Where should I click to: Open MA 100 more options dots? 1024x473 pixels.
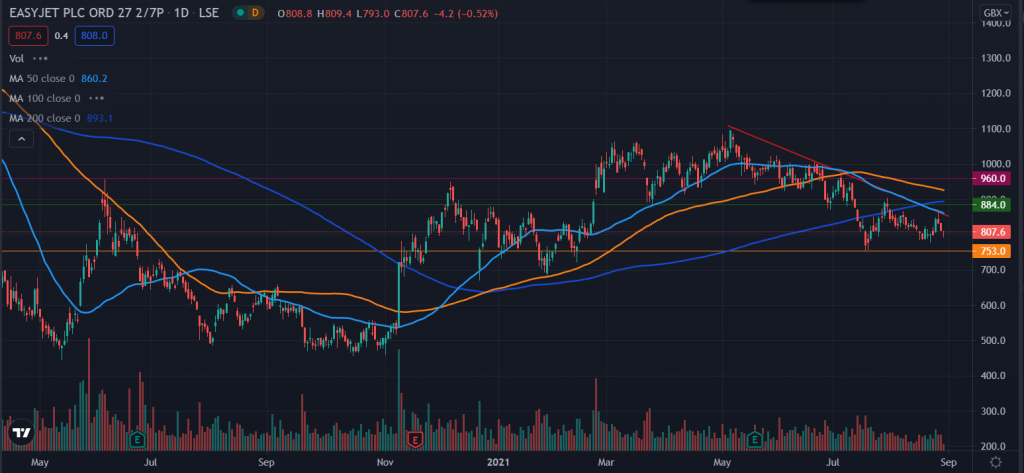pos(97,99)
